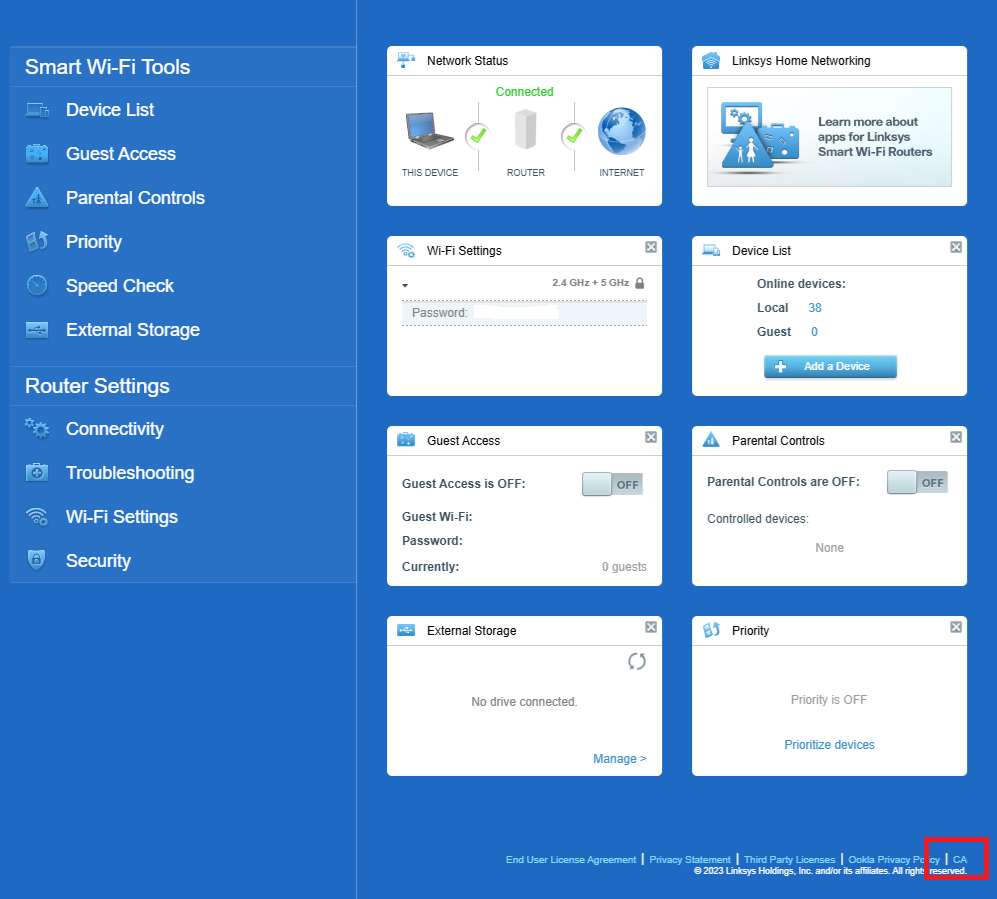Open the Speed Check clock icon
The height and width of the screenshot is (899, 997).
pyautogui.click(x=37, y=286)
